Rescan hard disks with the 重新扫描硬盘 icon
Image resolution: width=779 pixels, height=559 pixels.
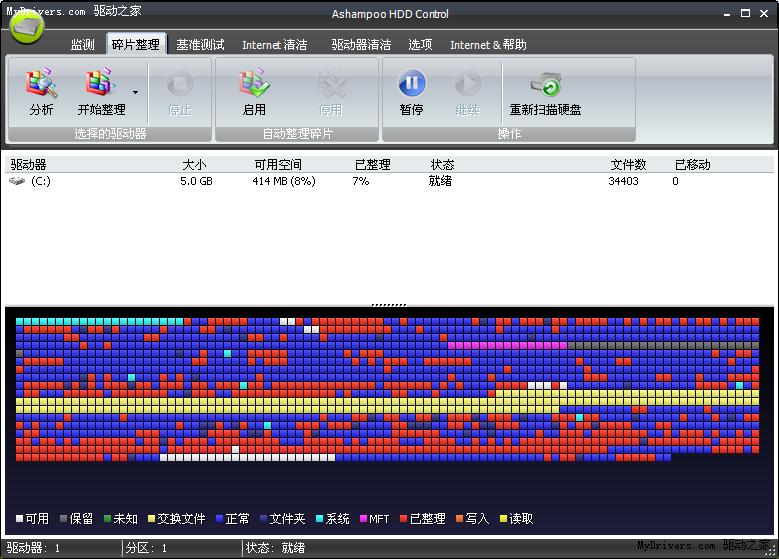click(x=545, y=85)
